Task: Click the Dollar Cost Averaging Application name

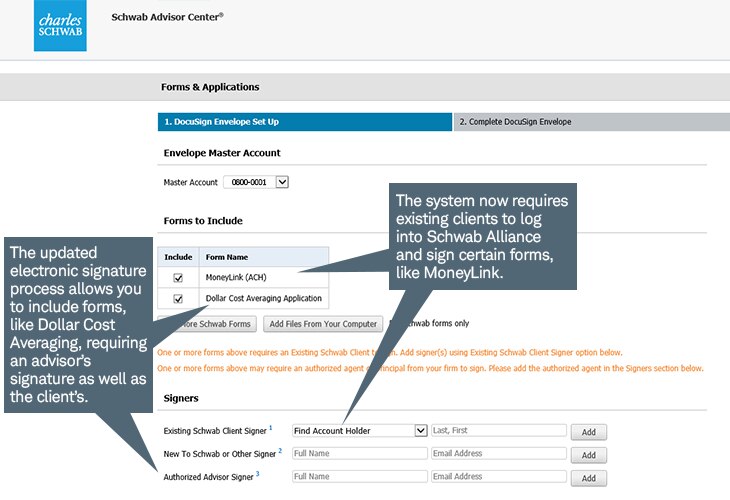Action: pyautogui.click(x=264, y=298)
